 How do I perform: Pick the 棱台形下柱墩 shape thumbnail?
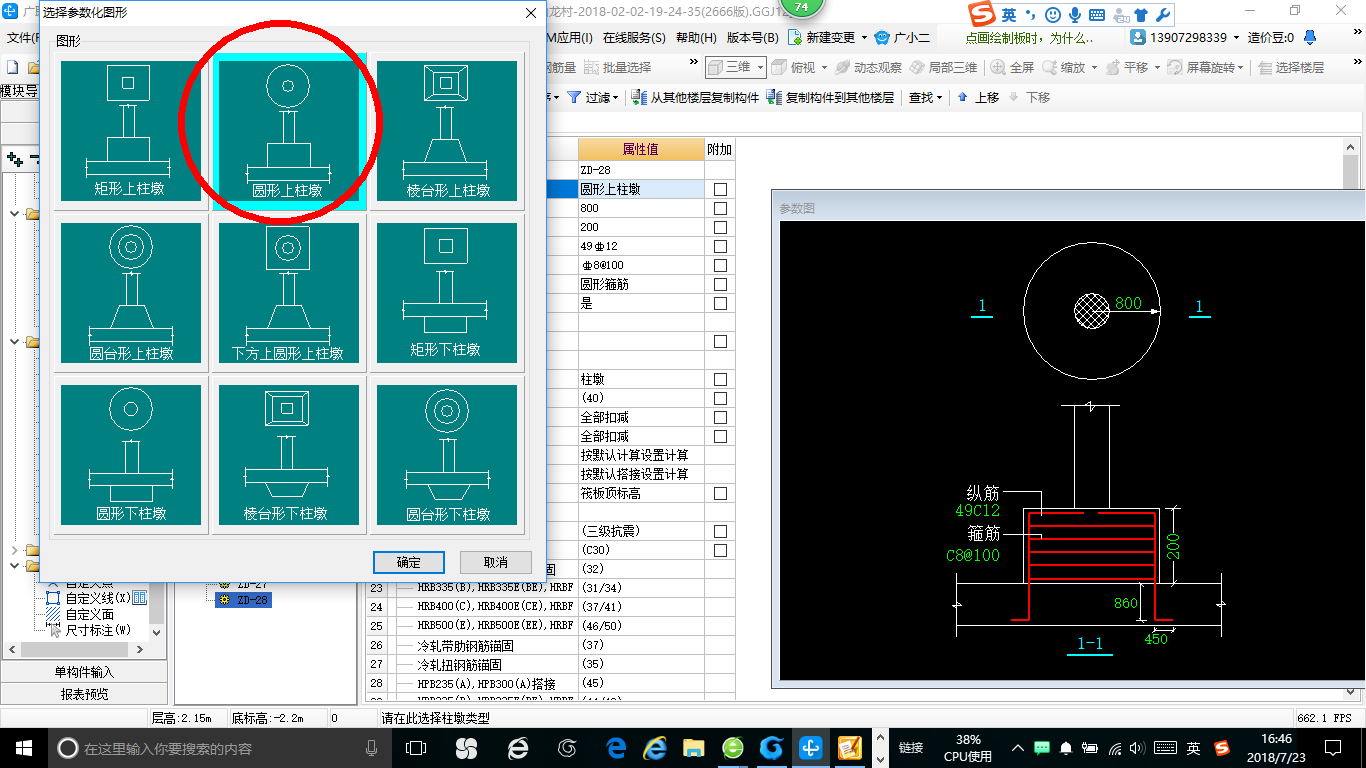point(289,454)
